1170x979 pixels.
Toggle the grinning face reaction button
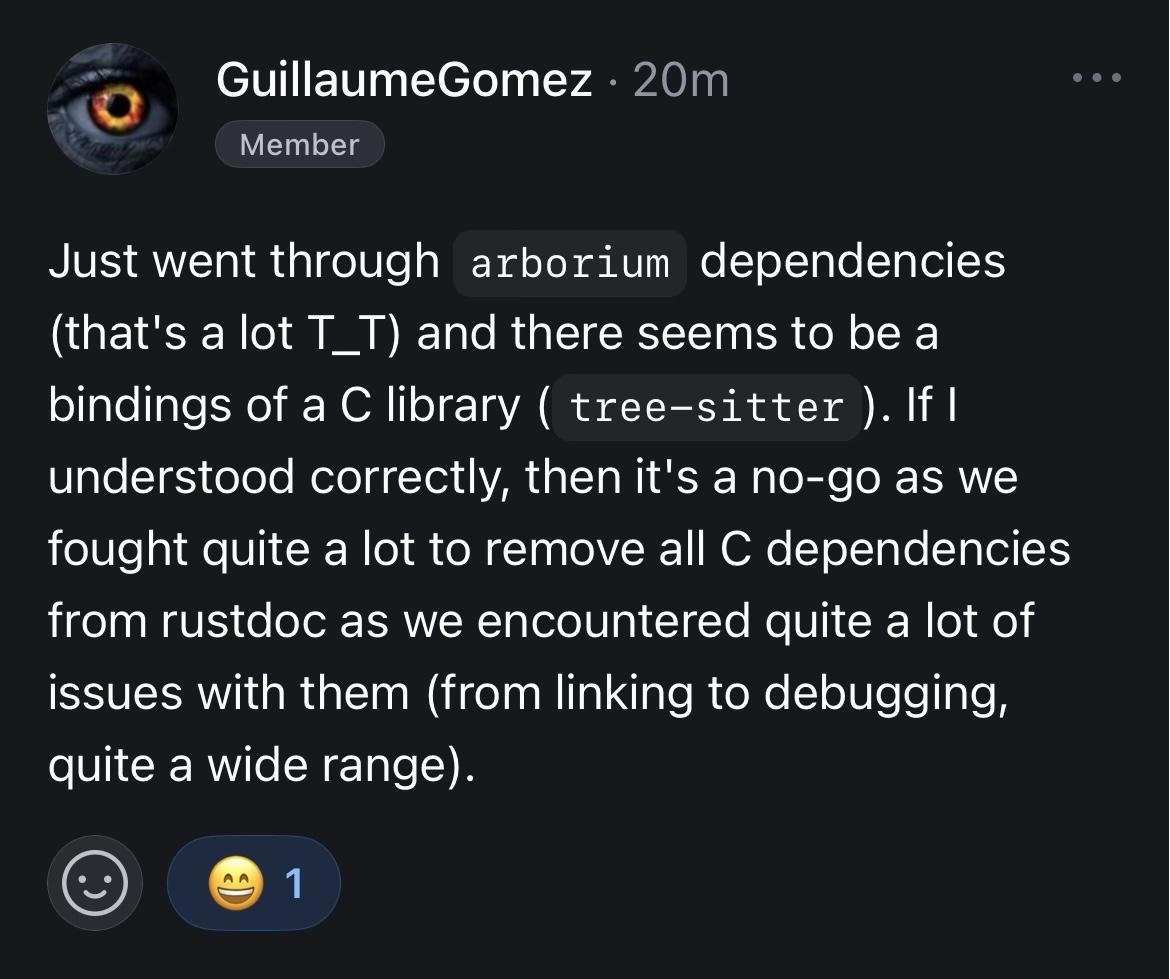tap(254, 884)
